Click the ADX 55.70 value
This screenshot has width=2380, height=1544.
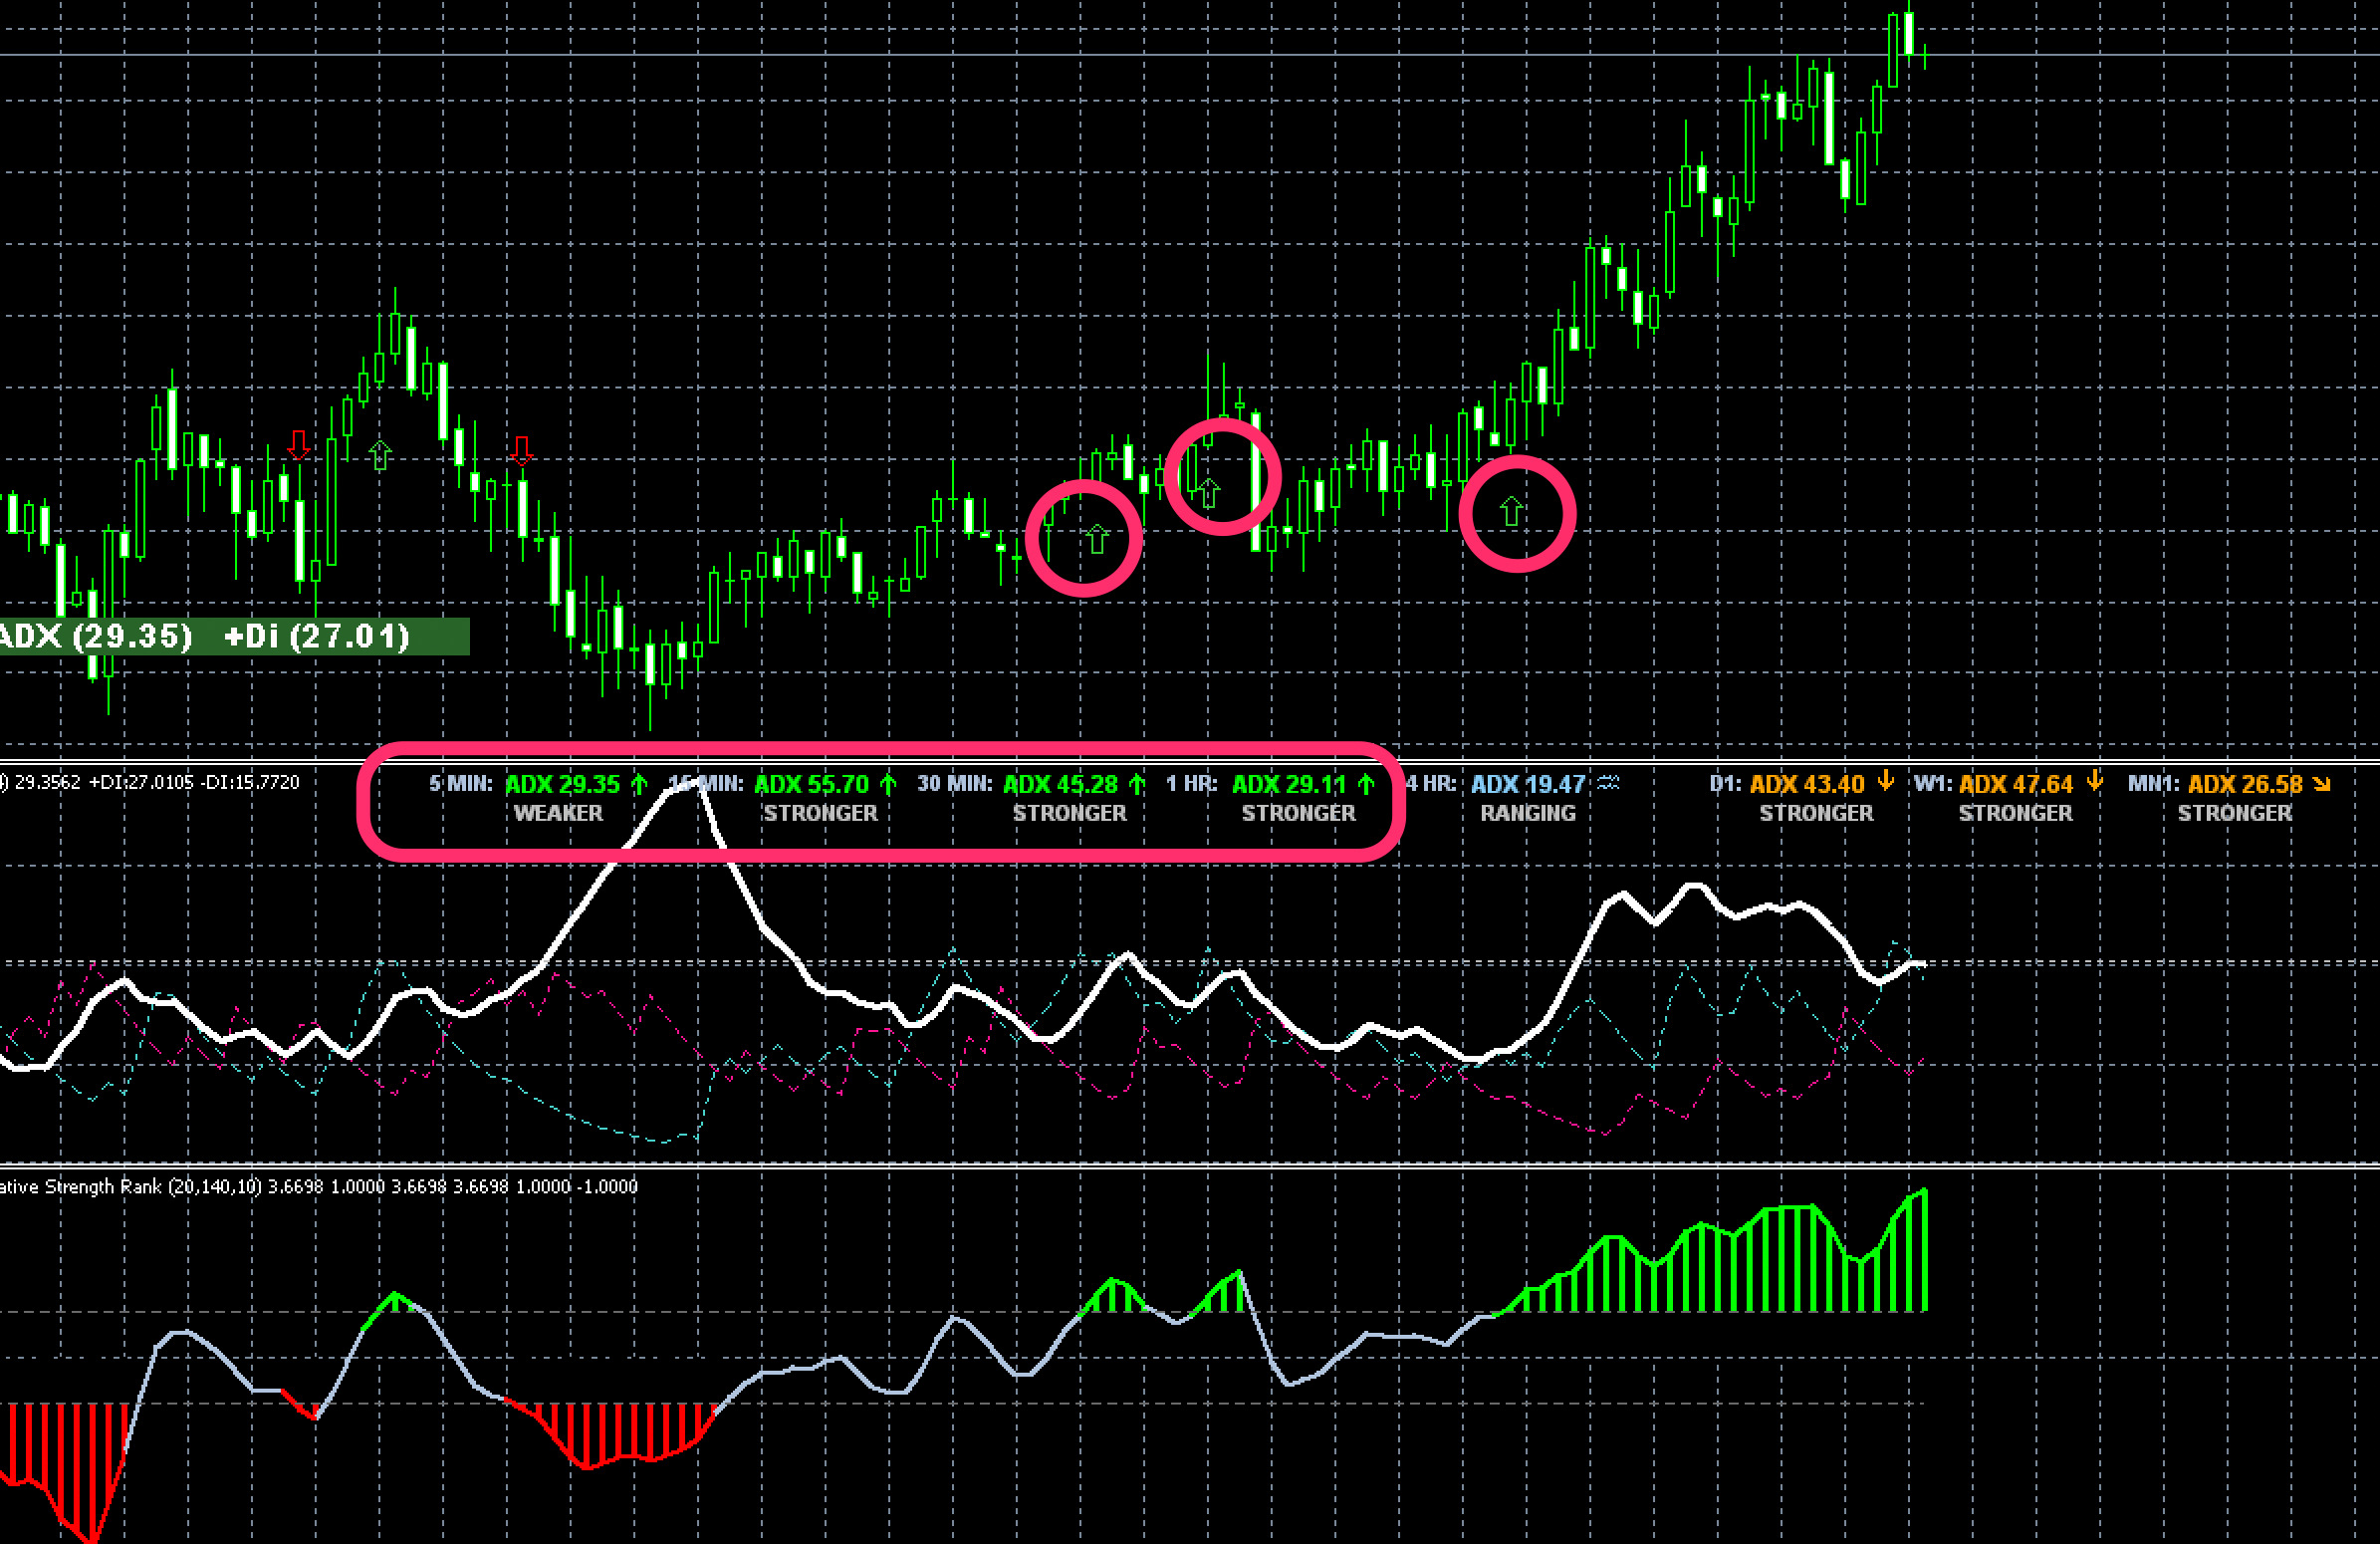coord(811,784)
